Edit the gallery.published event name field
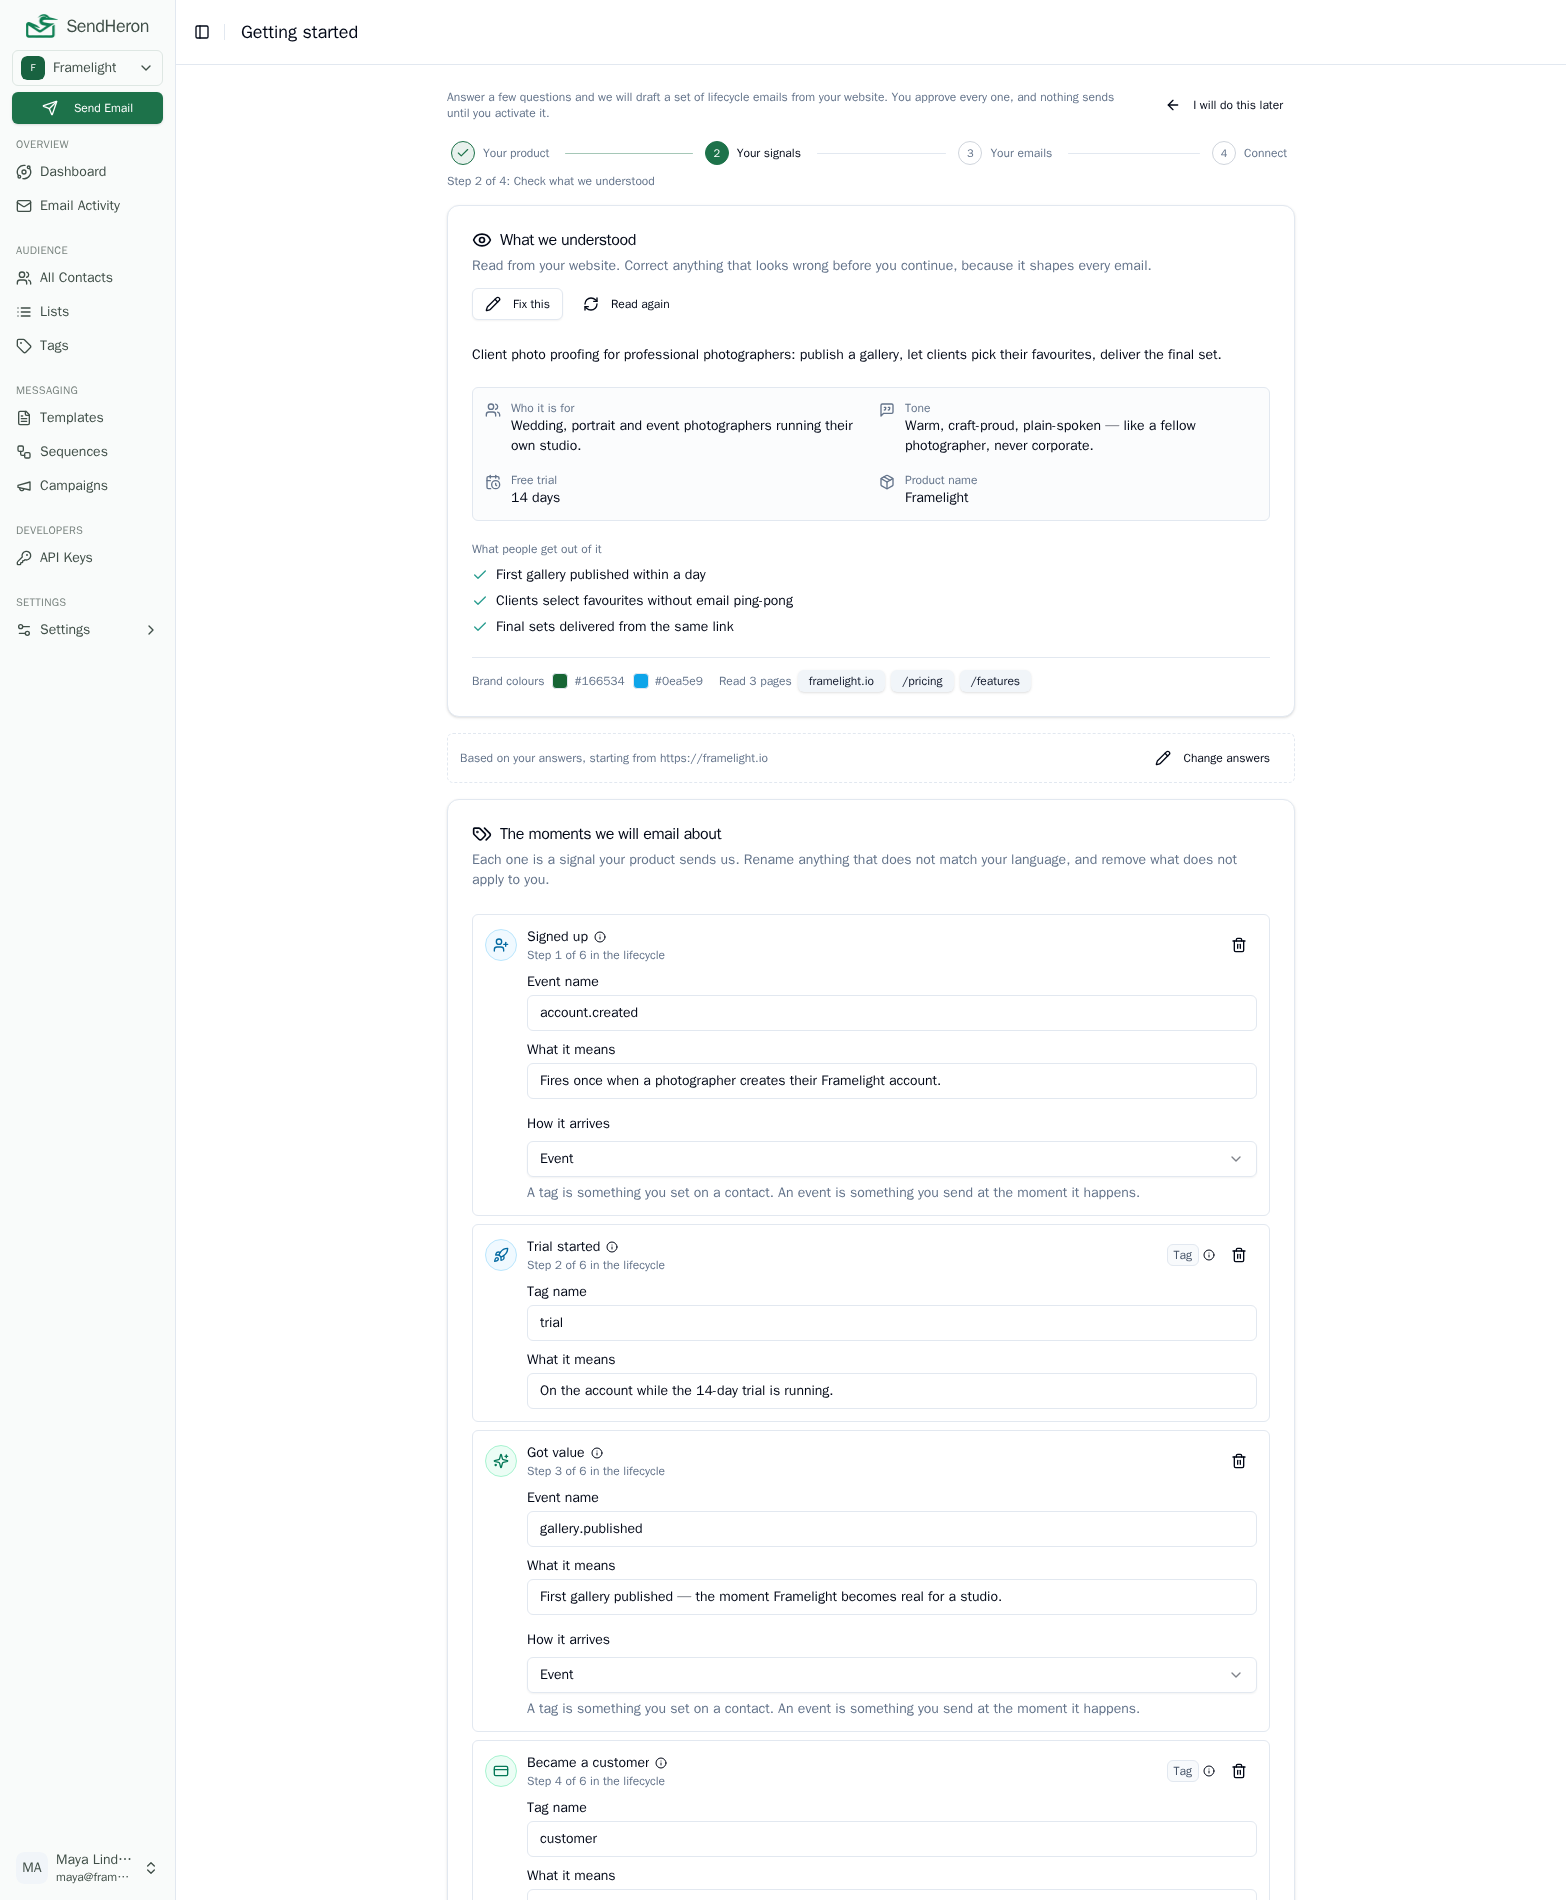 click(x=891, y=1529)
